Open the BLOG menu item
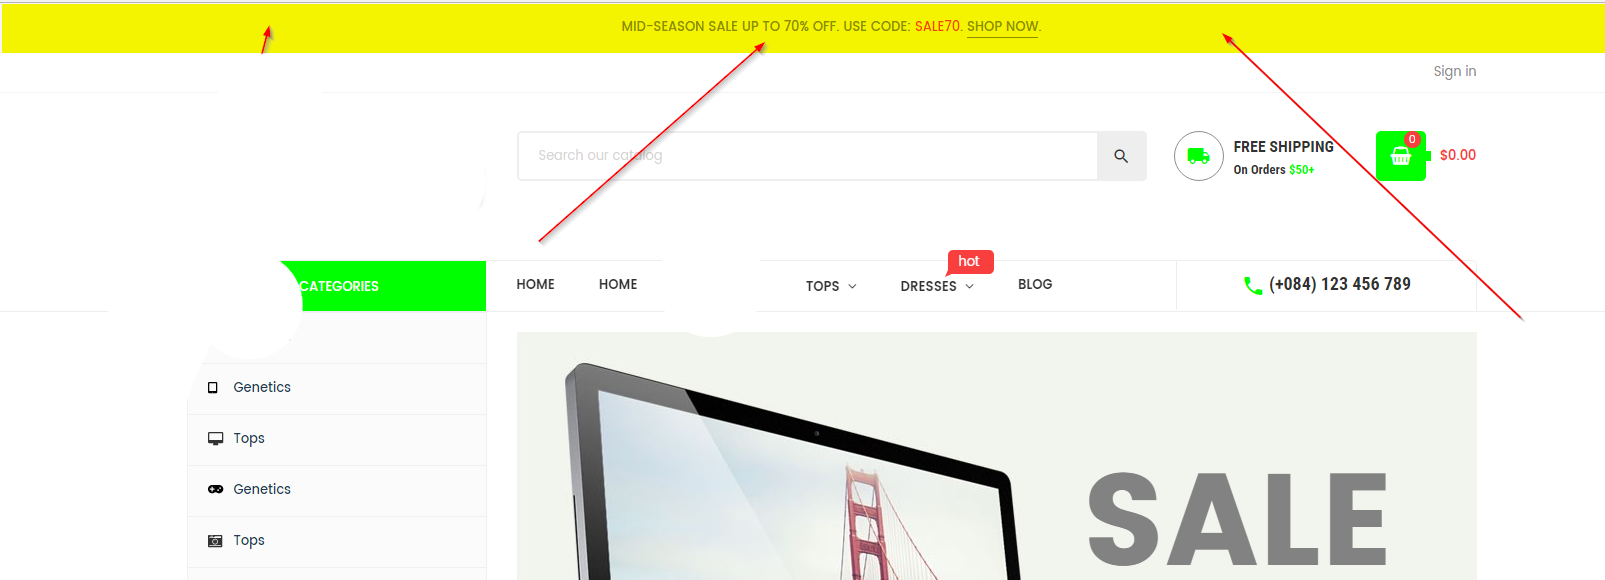The height and width of the screenshot is (580, 1605). point(1035,284)
